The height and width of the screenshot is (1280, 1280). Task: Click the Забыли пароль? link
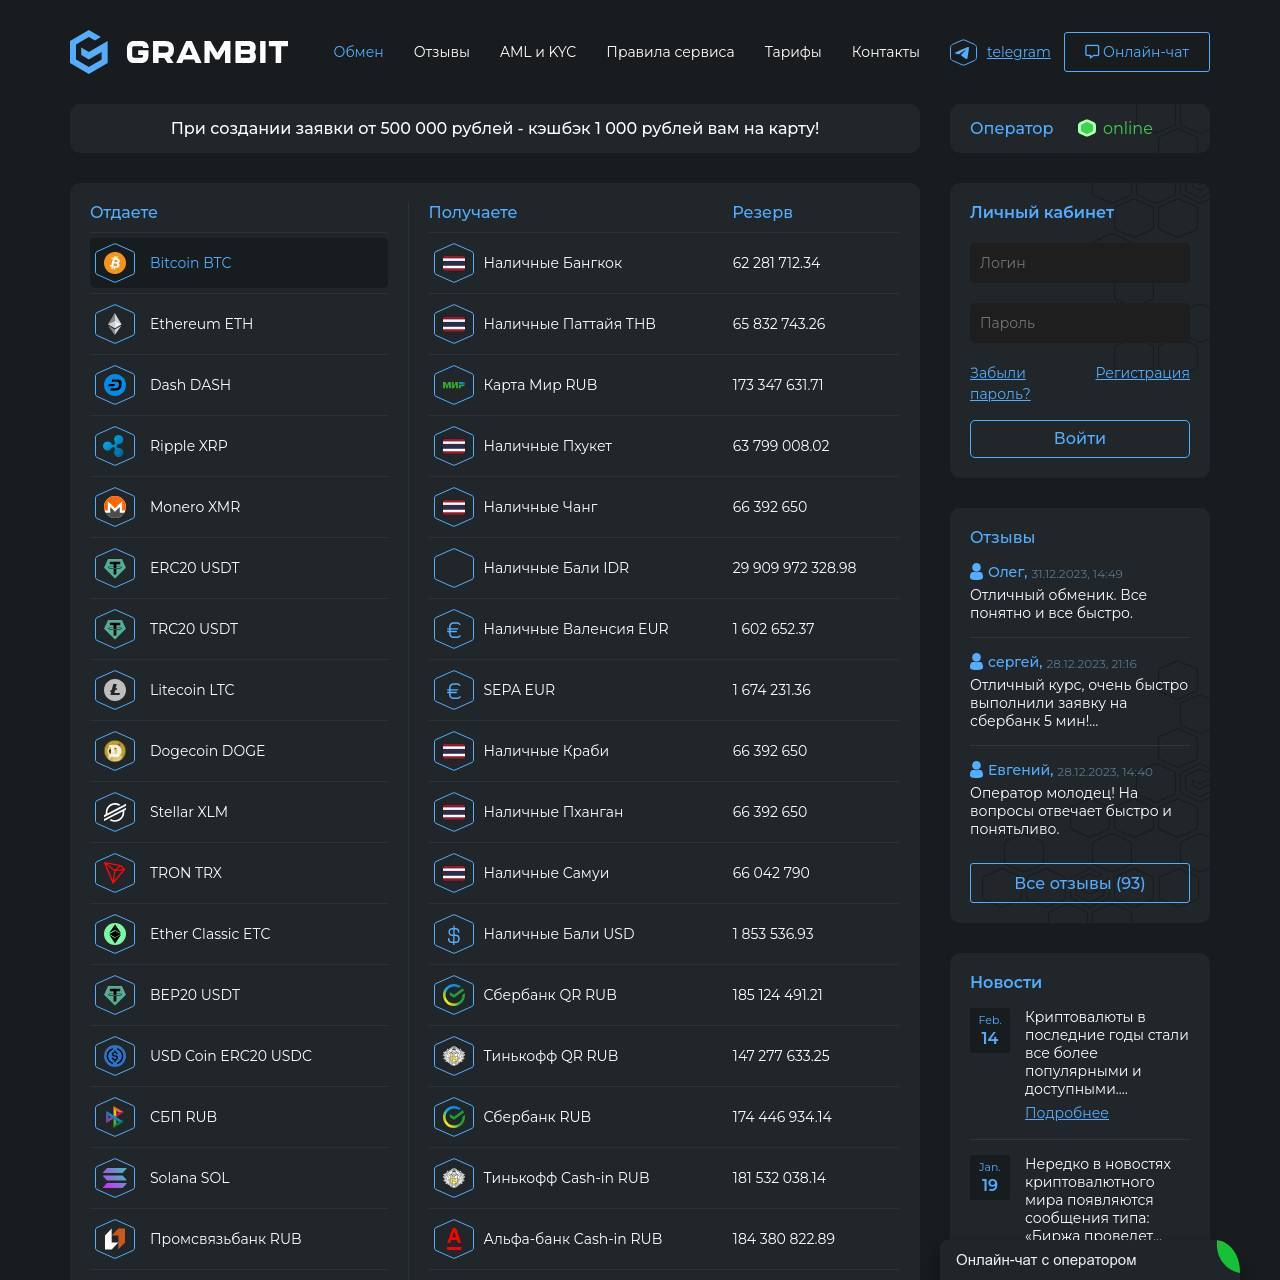[1000, 383]
